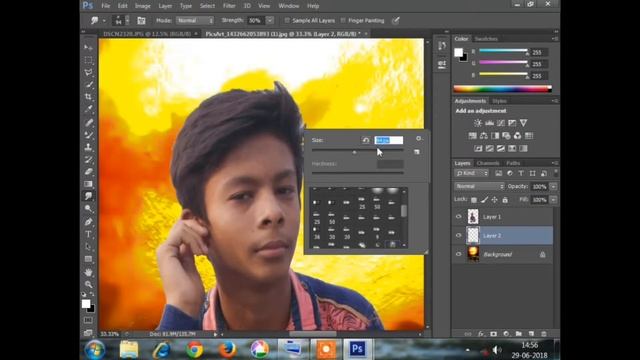This screenshot has width=640, height=360.
Task: Open the Window menu
Action: pyautogui.click(x=289, y=6)
